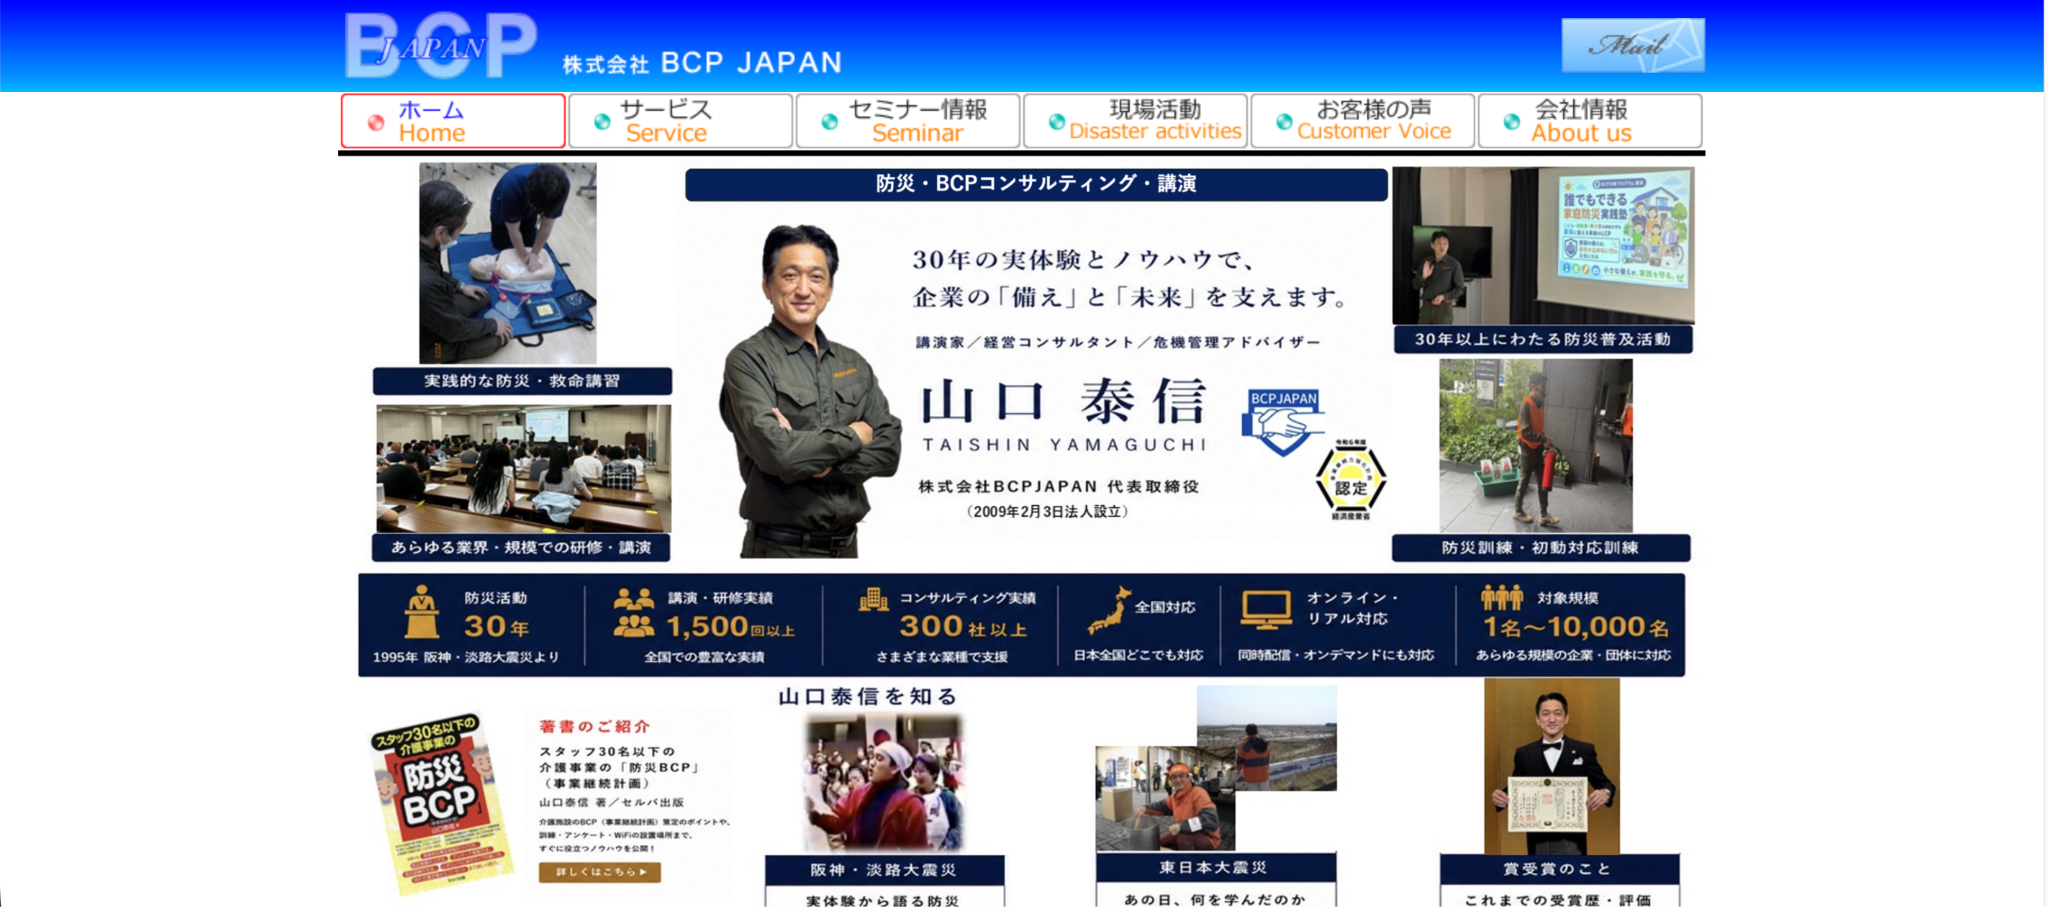This screenshot has width=2048, height=907.
Task: Click the （2009年2月3日法人設立） text
Action: coord(1048,512)
